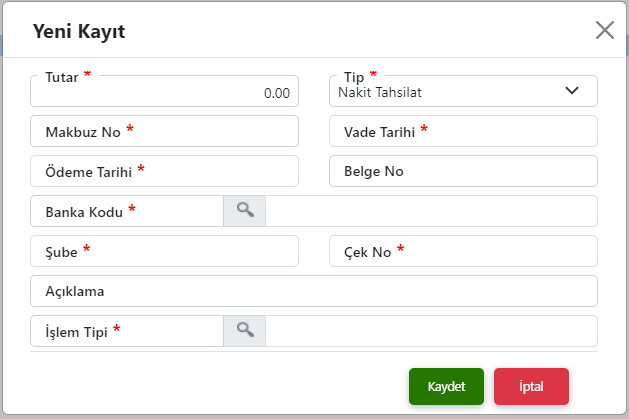Screen dimensions: 629x419
Task: Focus the İşlem Tipi code input
Action: tap(127, 331)
